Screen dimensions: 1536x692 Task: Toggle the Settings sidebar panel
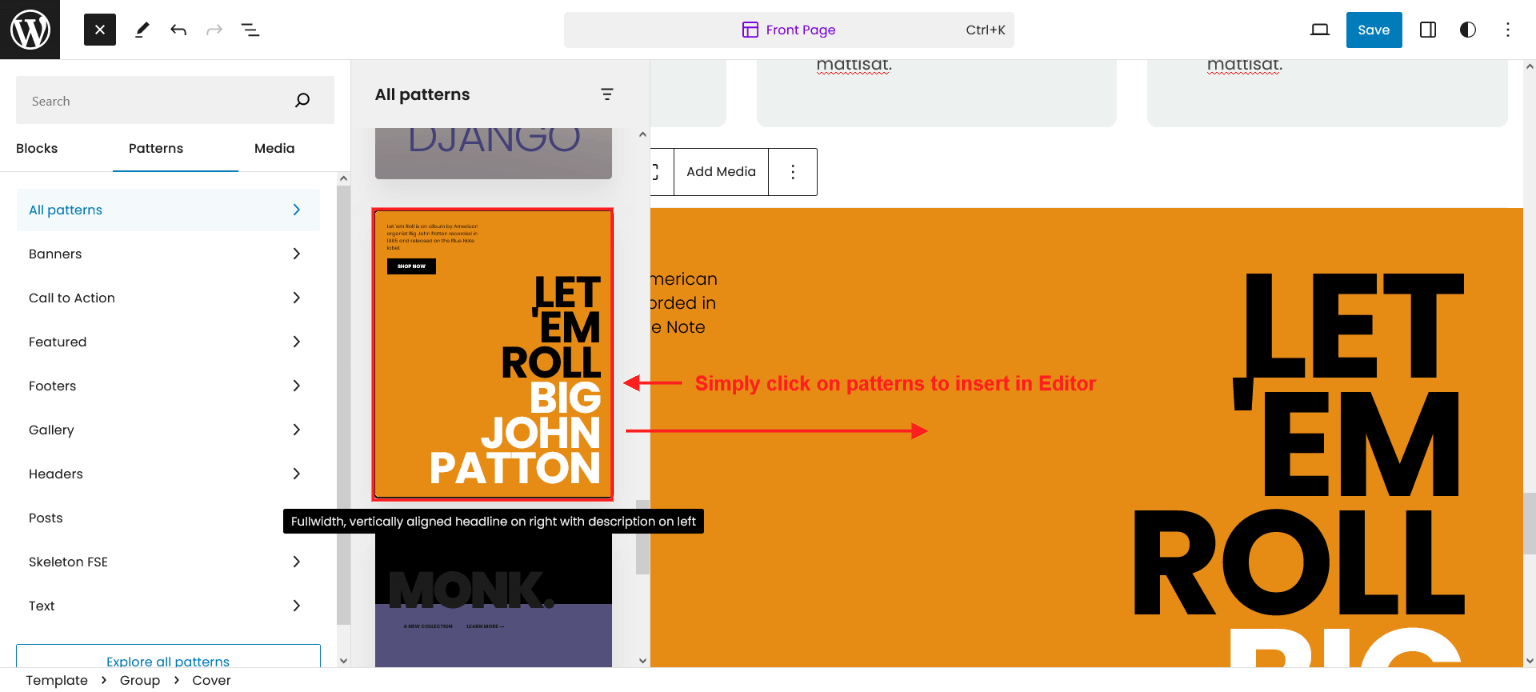pyautogui.click(x=1428, y=30)
